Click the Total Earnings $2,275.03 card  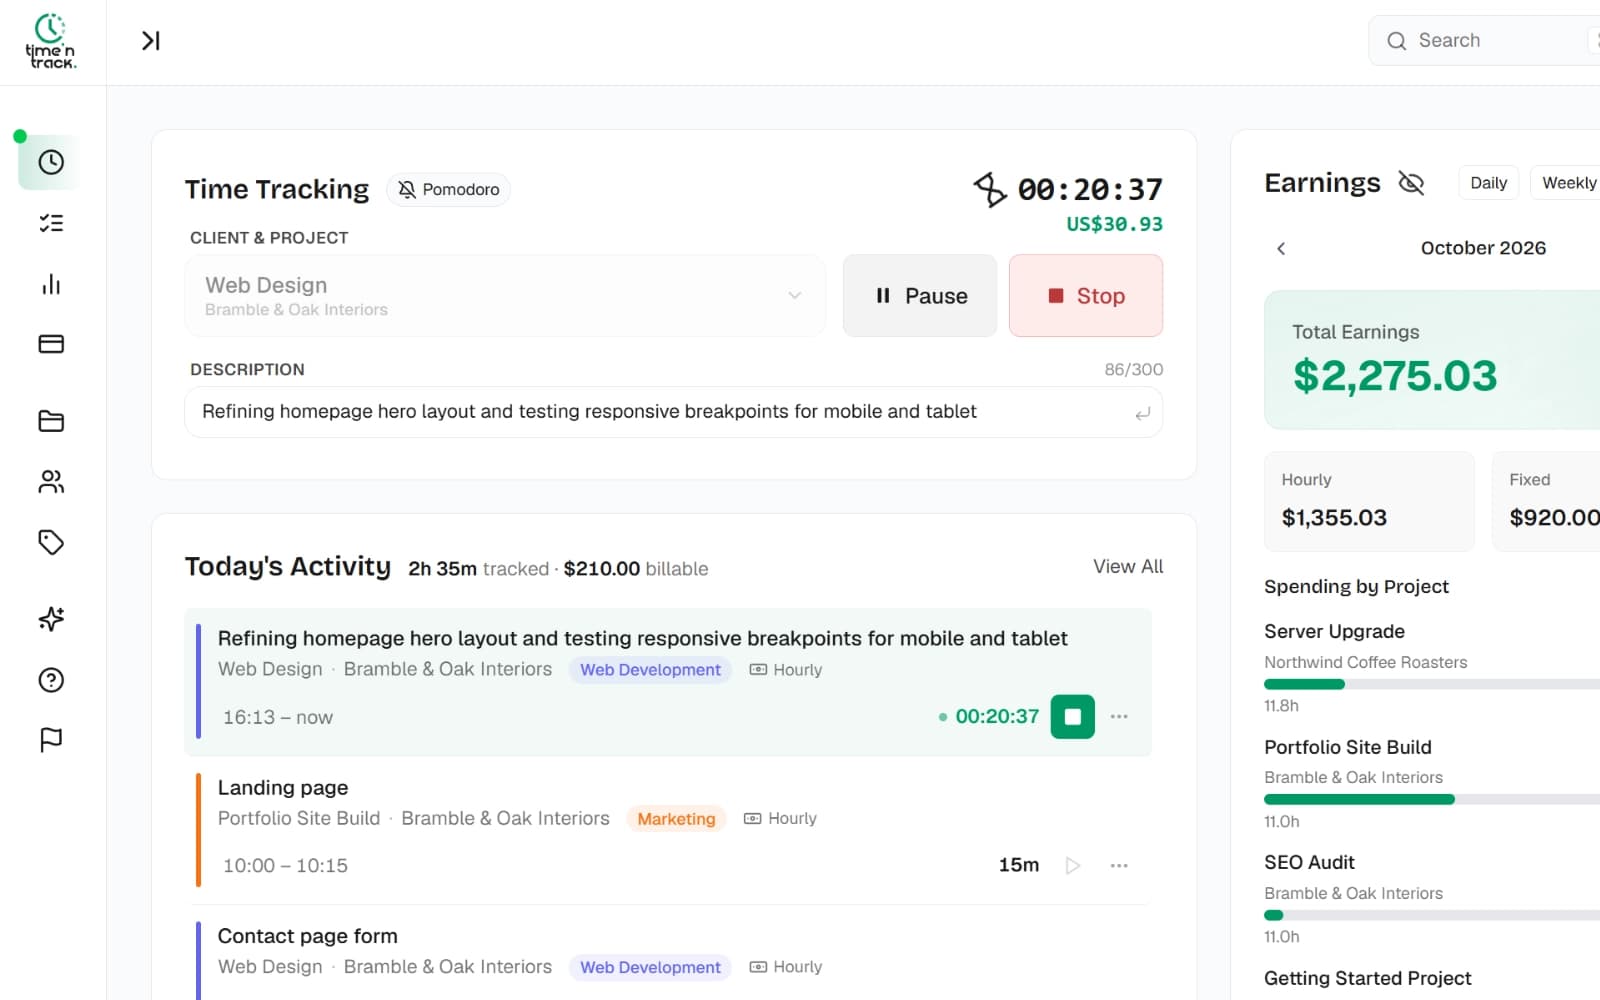click(1432, 360)
